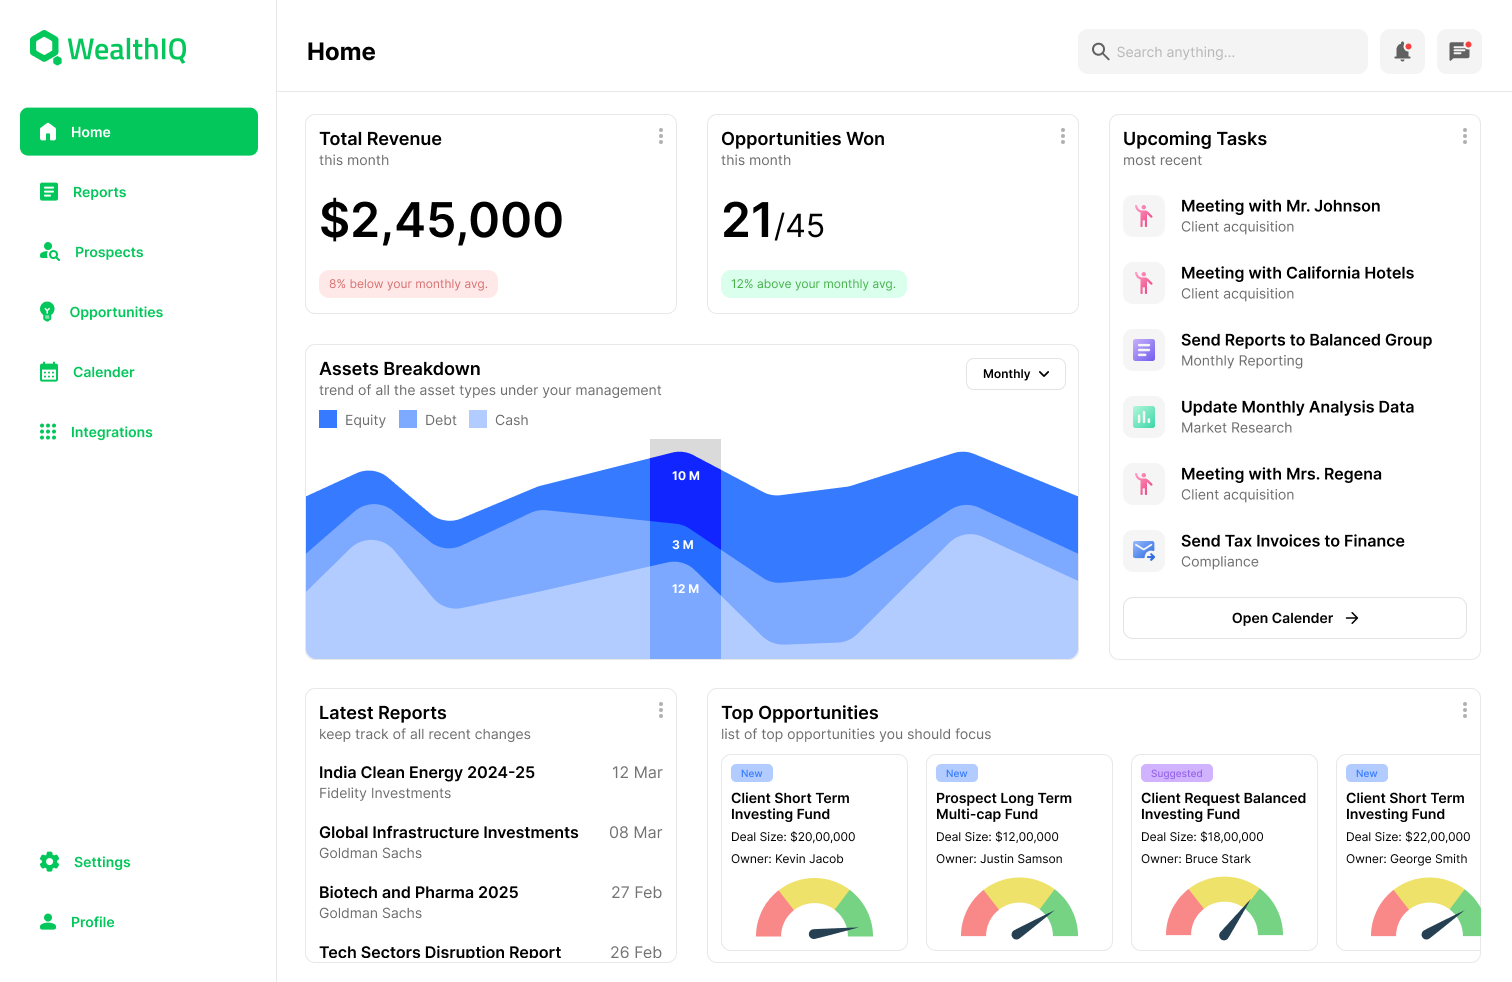Open the notifications bell
The image size is (1512, 982).
point(1402,51)
